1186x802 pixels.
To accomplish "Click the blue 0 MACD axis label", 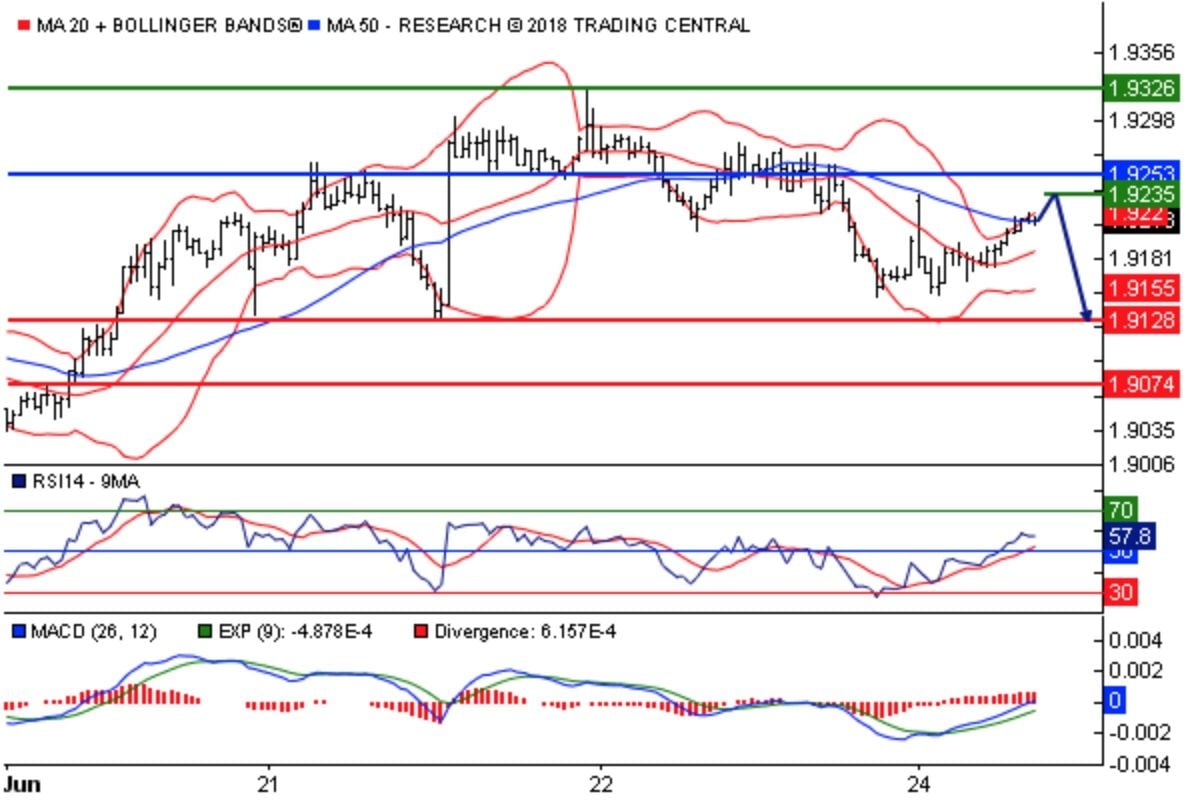I will coord(1114,701).
